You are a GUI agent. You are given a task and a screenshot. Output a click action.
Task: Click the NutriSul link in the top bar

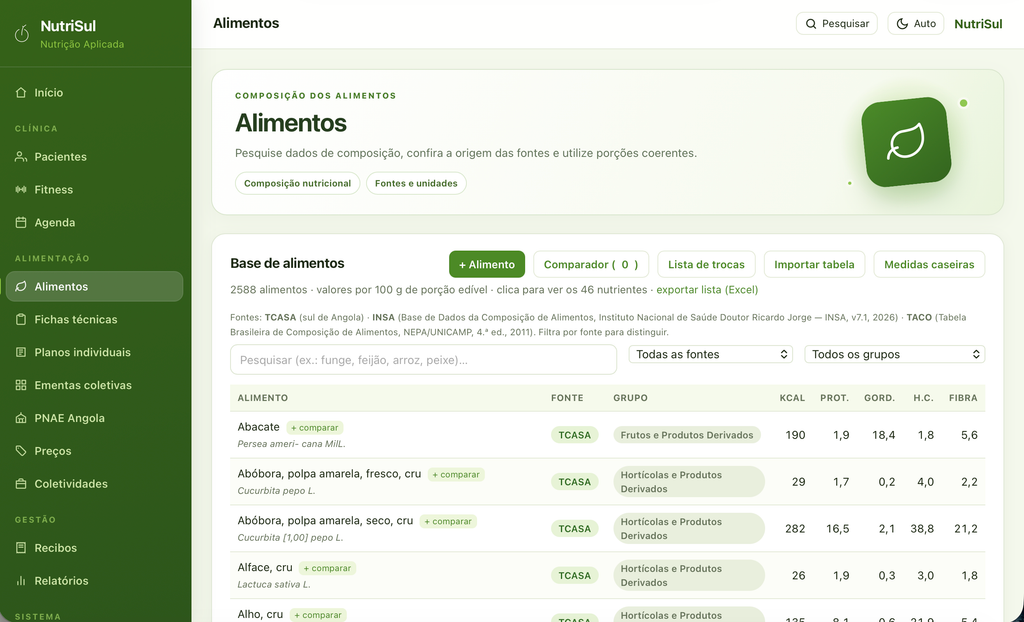(x=978, y=24)
